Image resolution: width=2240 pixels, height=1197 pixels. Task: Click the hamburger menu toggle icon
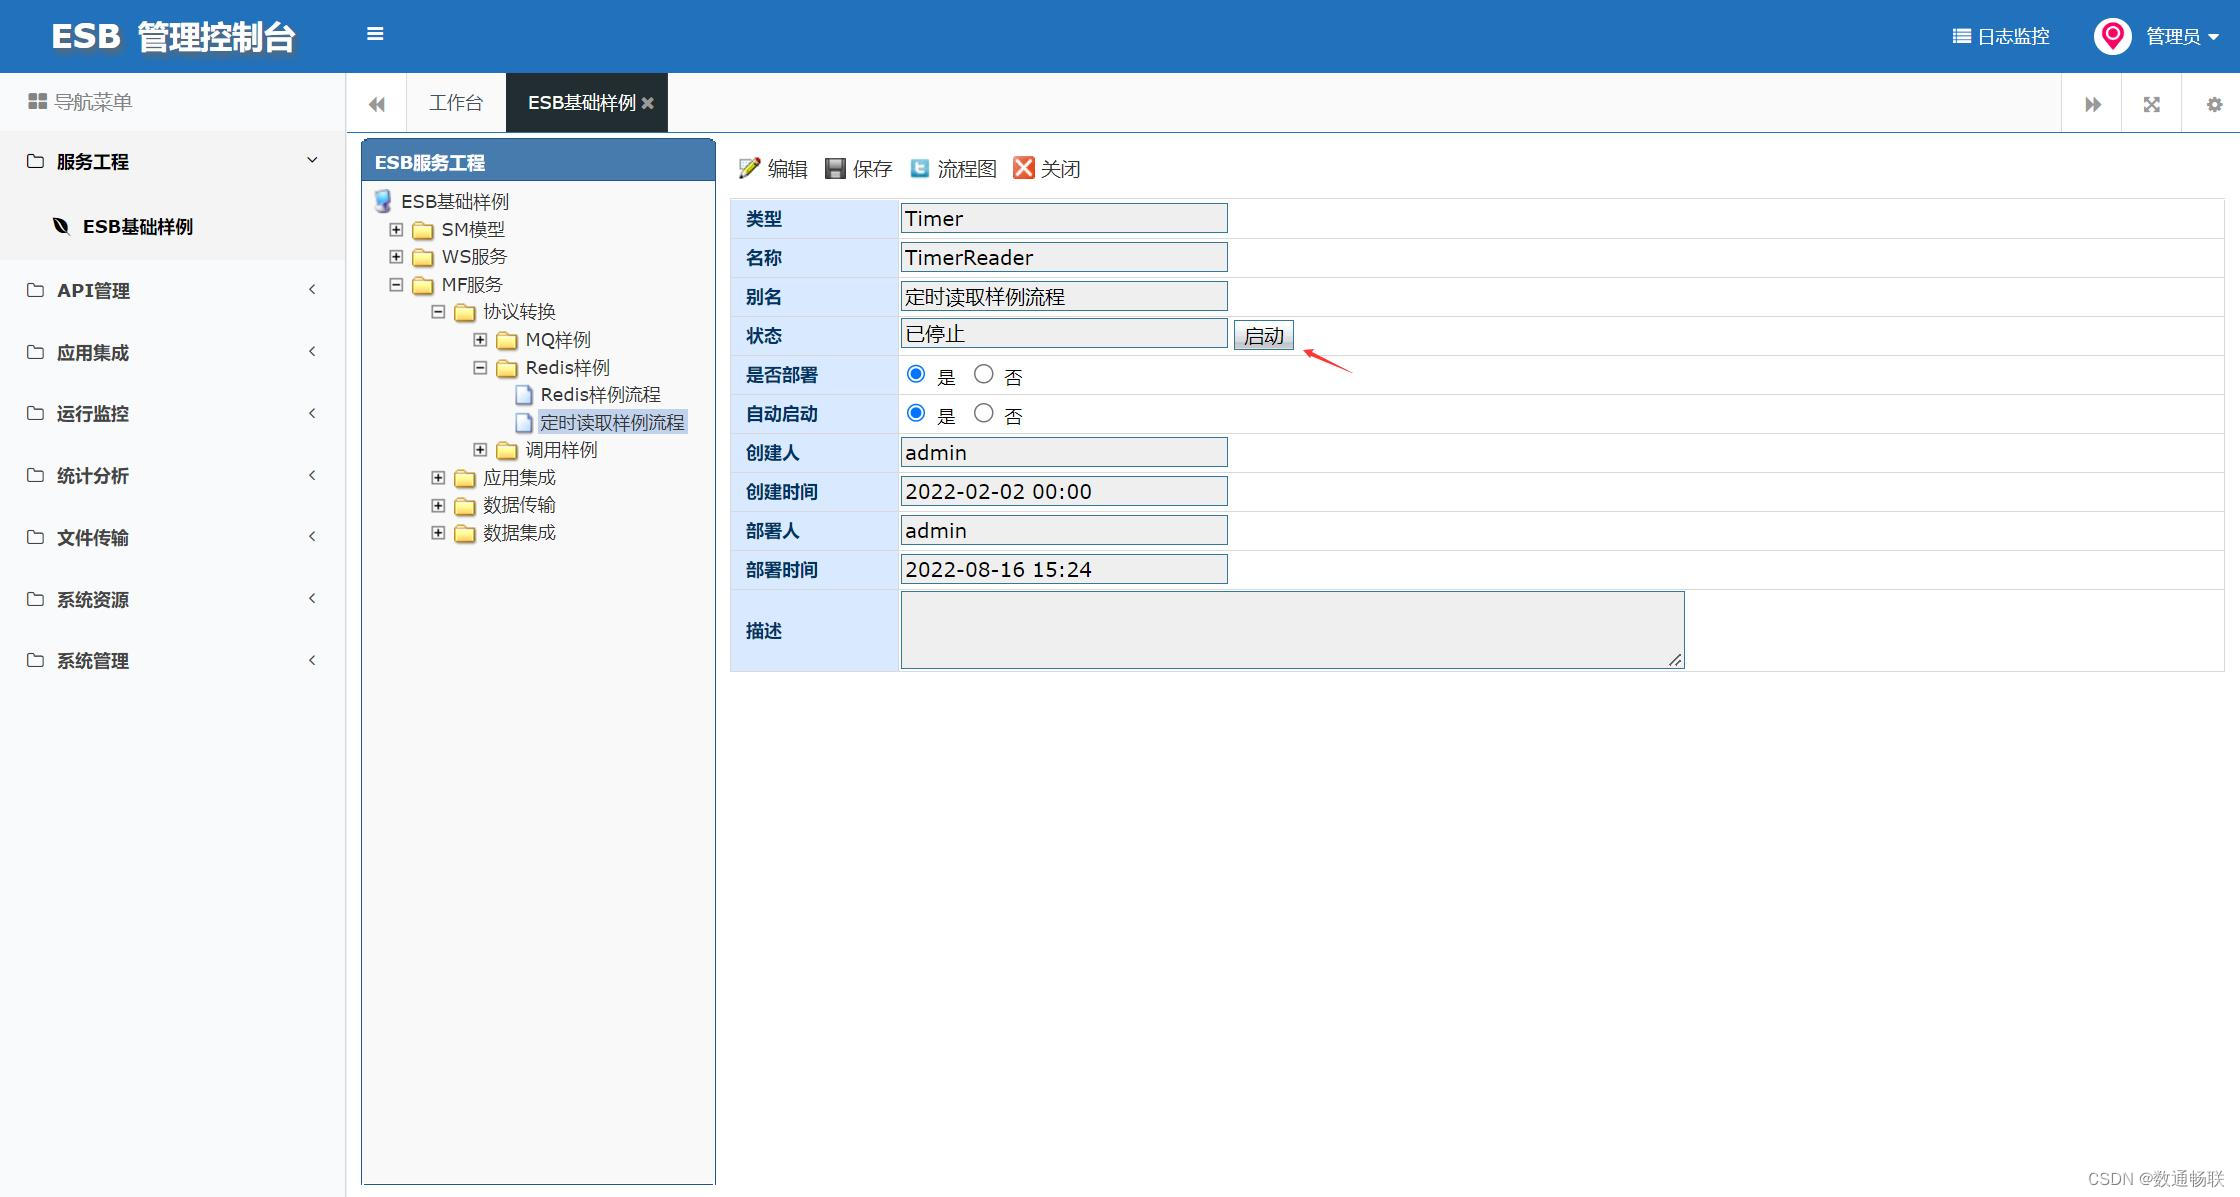coord(375,34)
